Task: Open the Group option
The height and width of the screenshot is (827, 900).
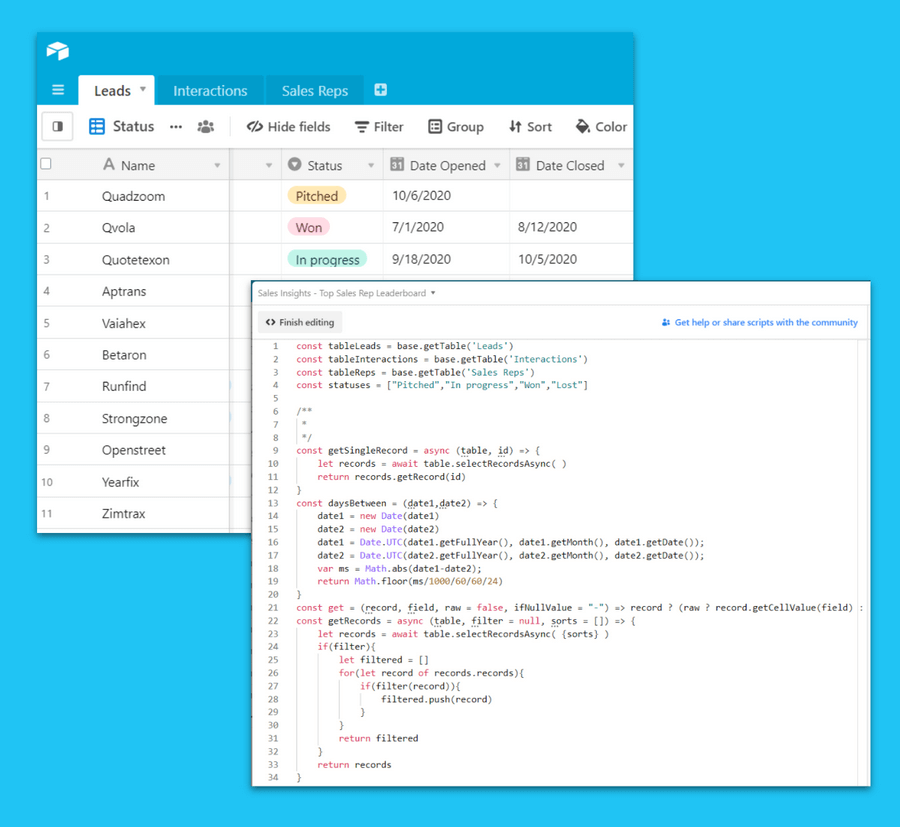Action: (456, 127)
